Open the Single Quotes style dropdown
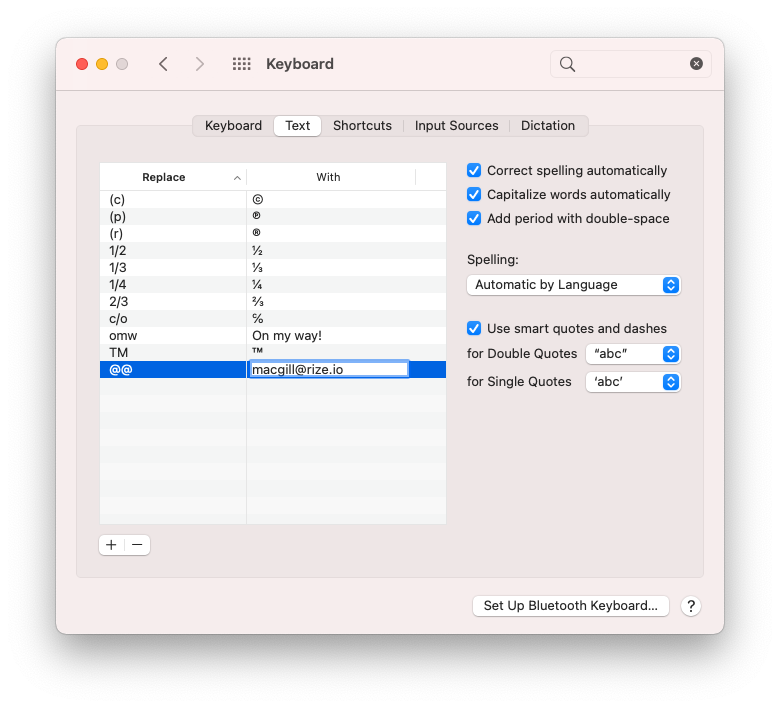780x708 pixels. [633, 382]
